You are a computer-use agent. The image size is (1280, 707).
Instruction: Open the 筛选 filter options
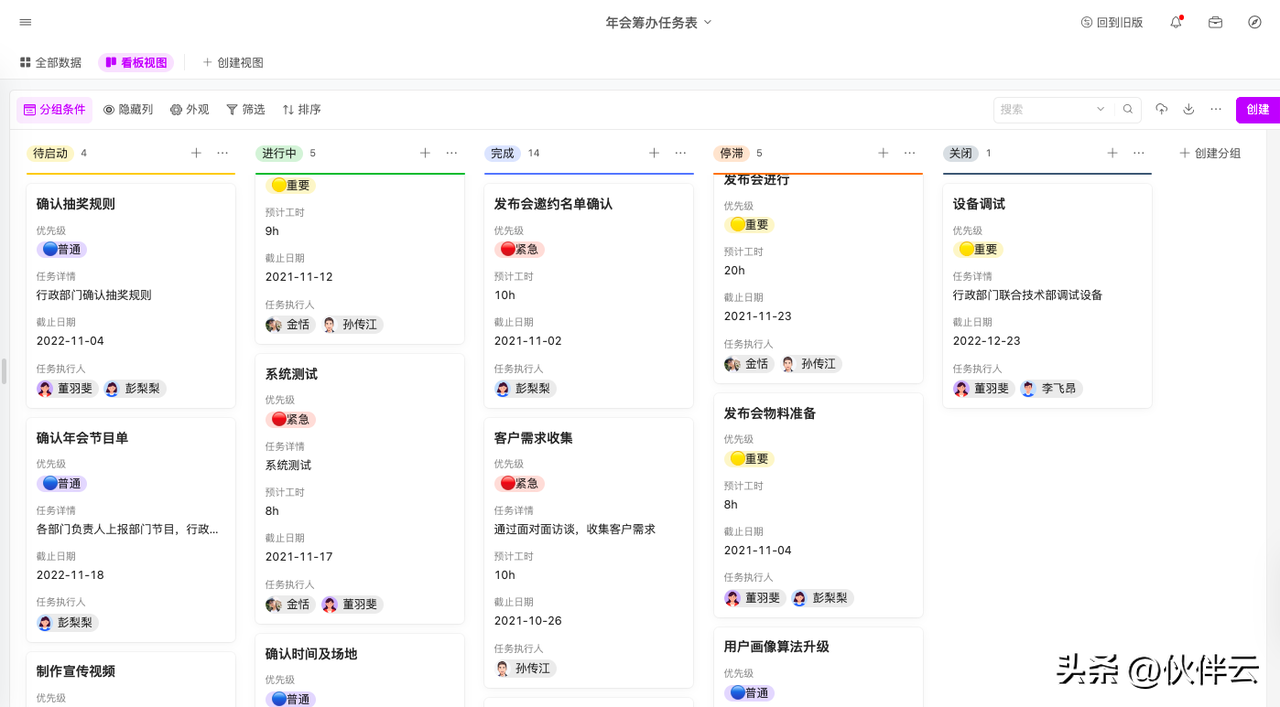point(245,109)
